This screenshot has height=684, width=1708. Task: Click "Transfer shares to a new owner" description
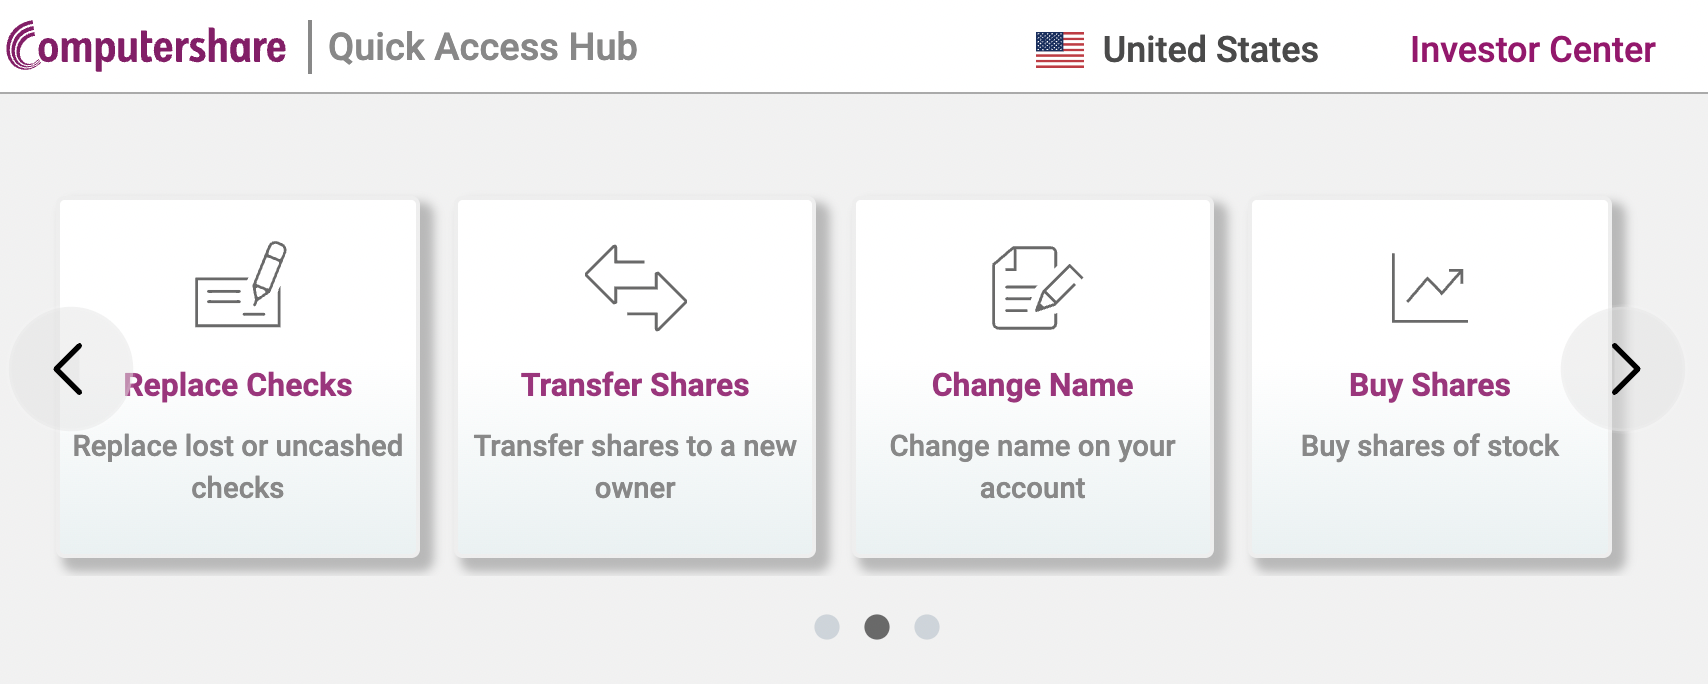pyautogui.click(x=635, y=466)
